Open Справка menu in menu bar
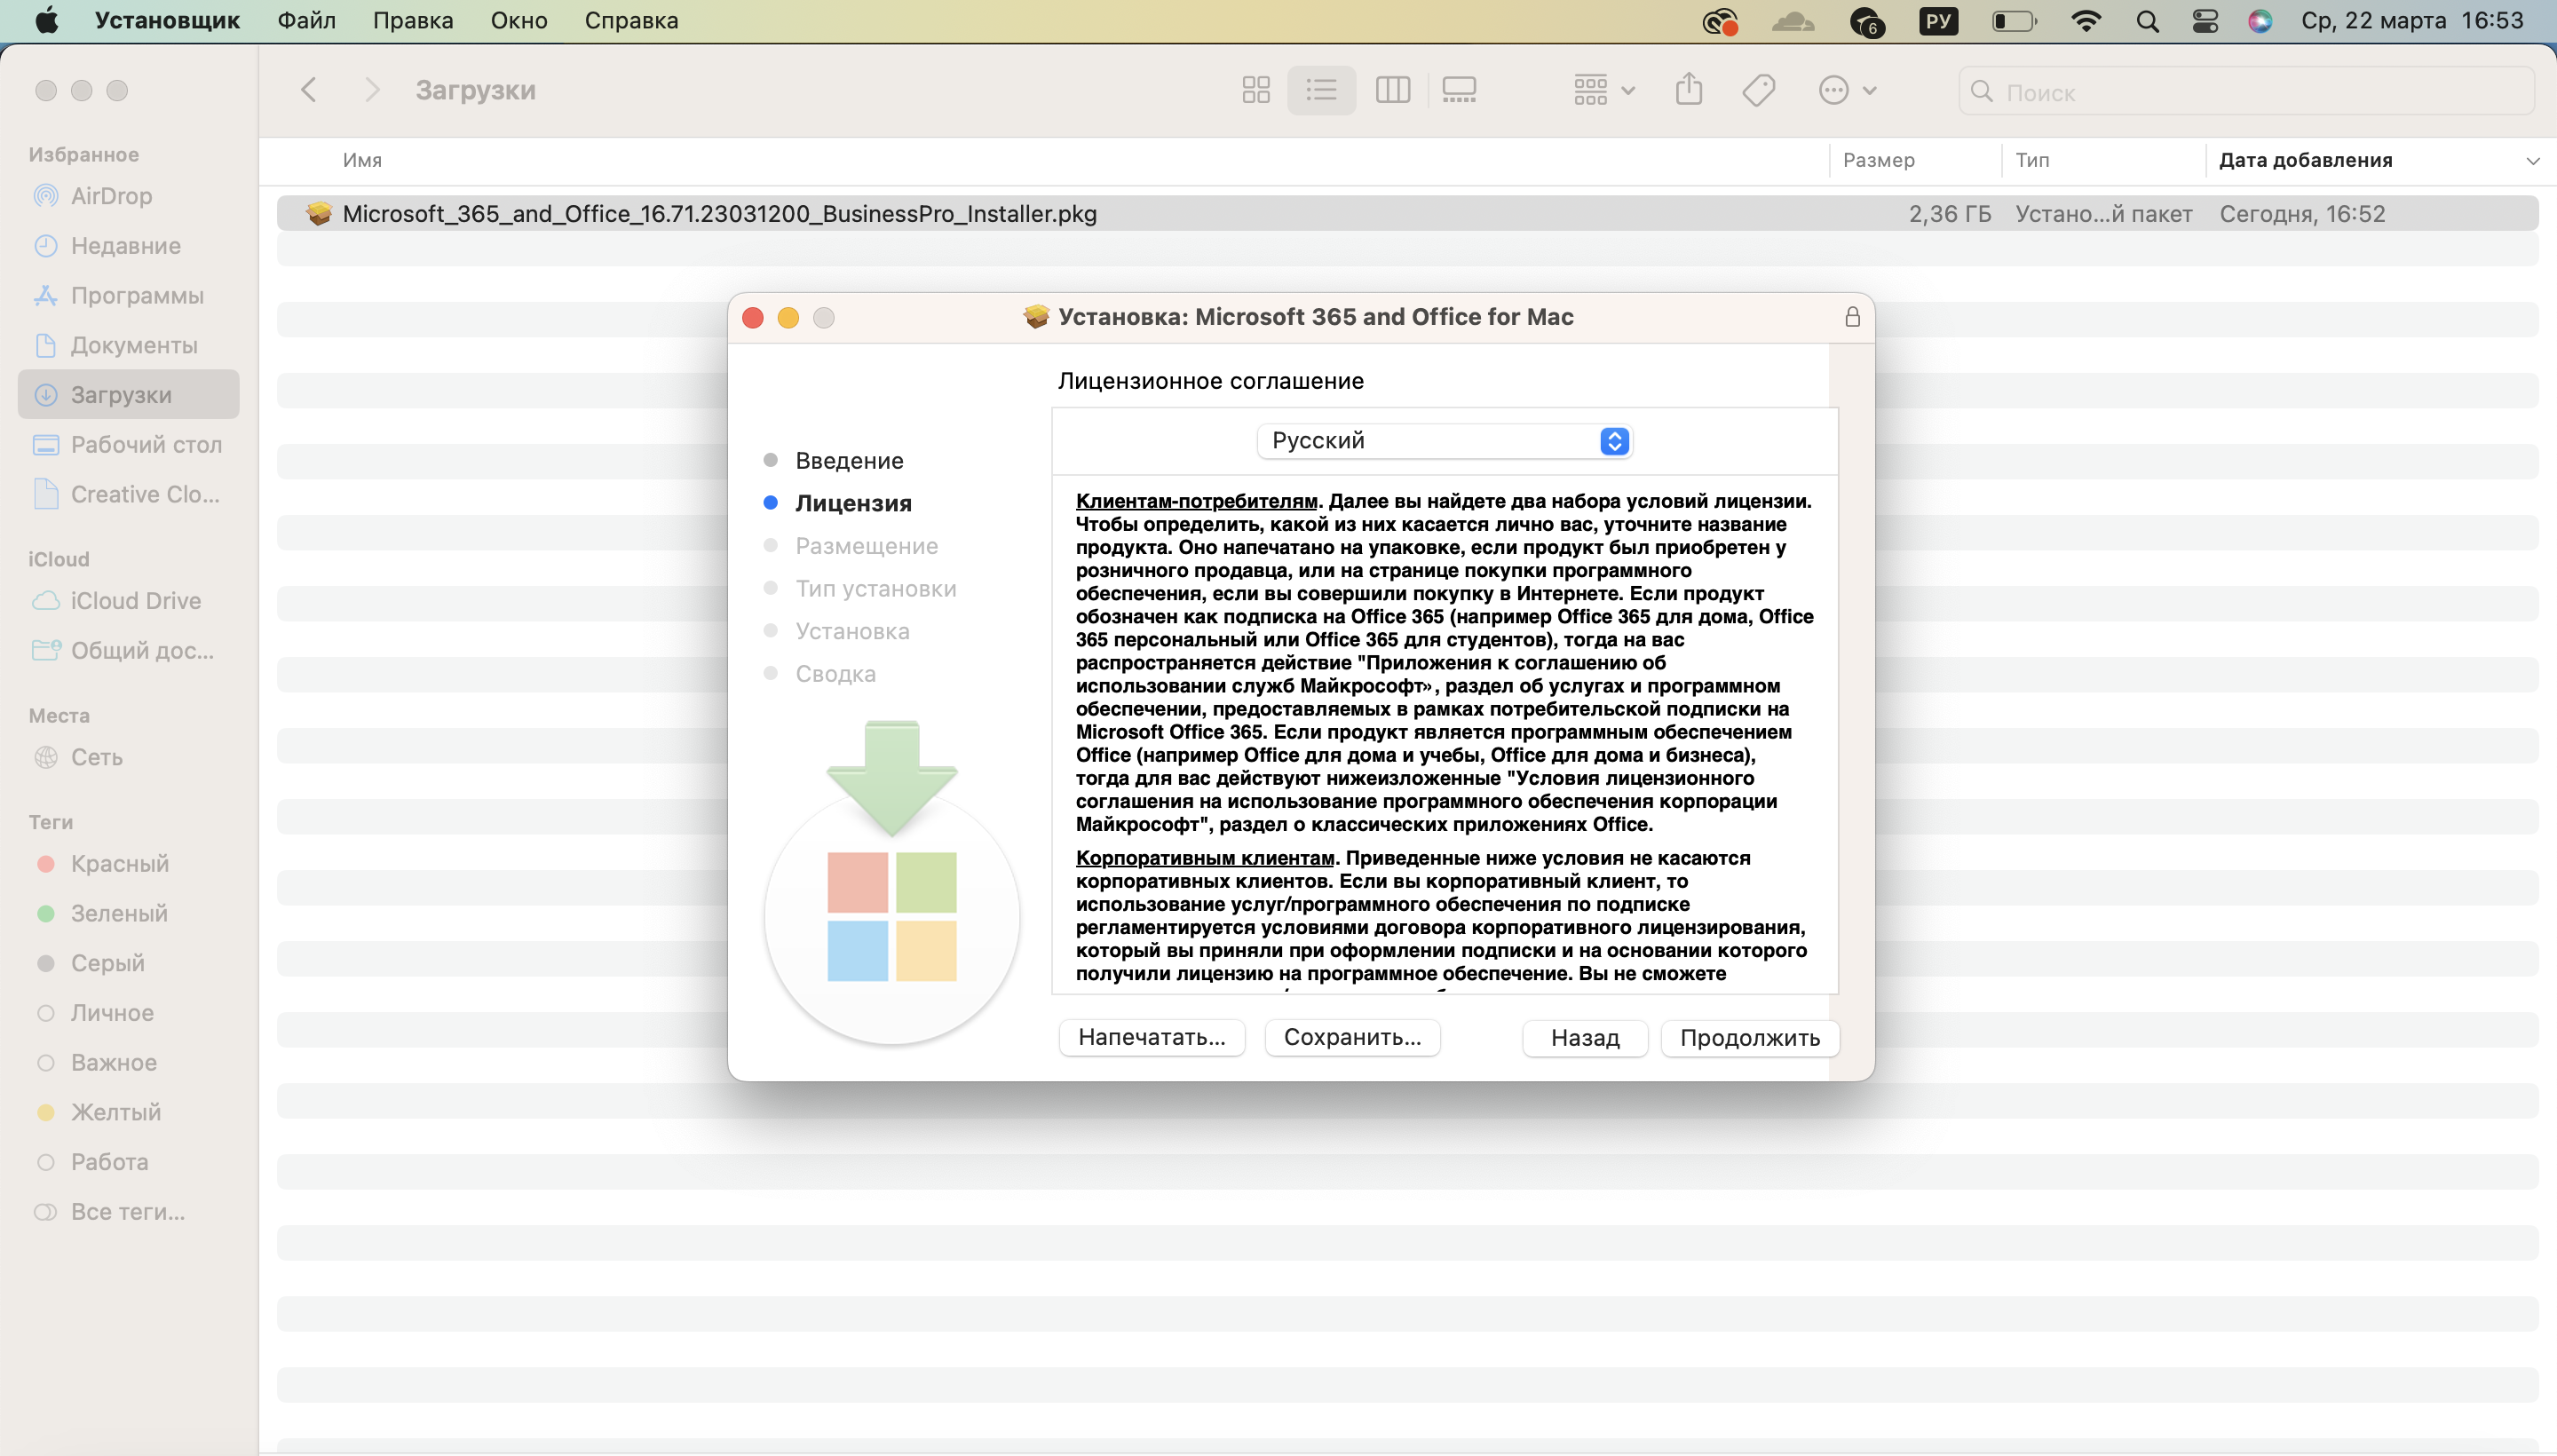The width and height of the screenshot is (2557, 1456). 630,21
